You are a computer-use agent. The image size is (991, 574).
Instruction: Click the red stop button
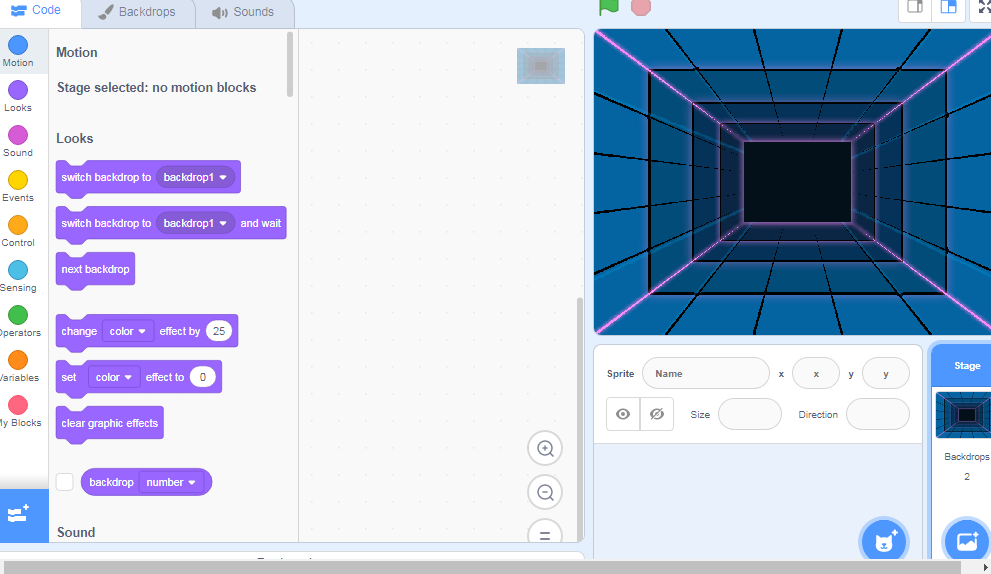pyautogui.click(x=640, y=7)
